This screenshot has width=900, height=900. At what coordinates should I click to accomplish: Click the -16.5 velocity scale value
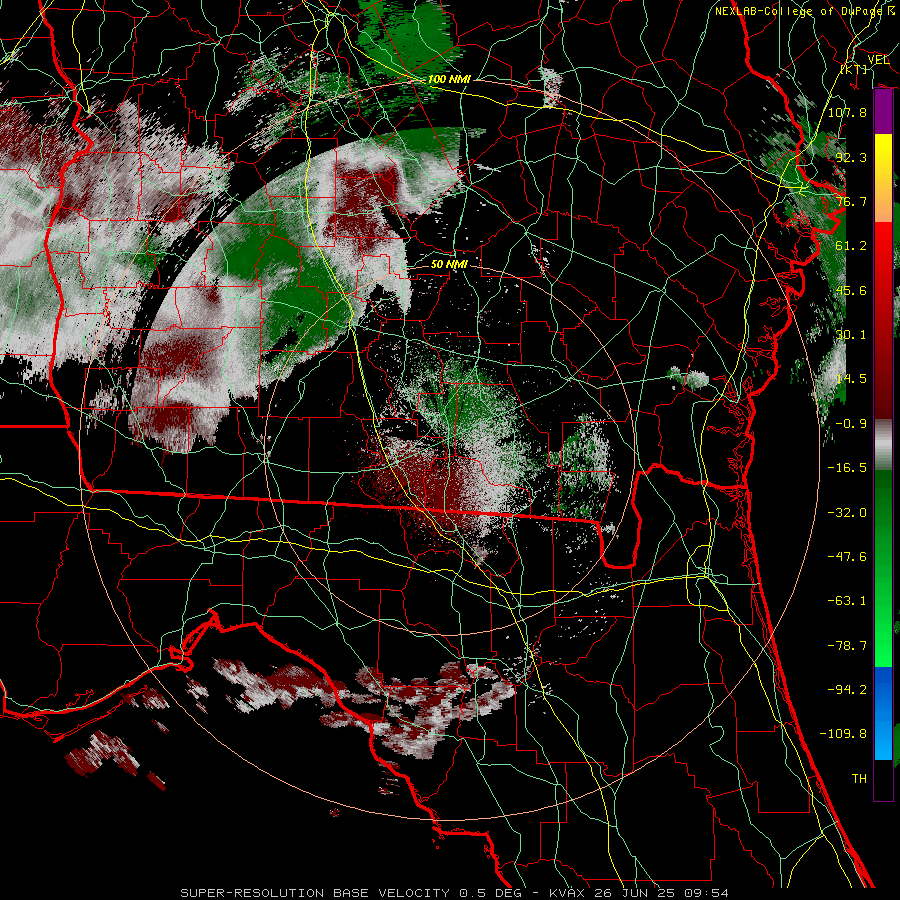click(x=847, y=468)
